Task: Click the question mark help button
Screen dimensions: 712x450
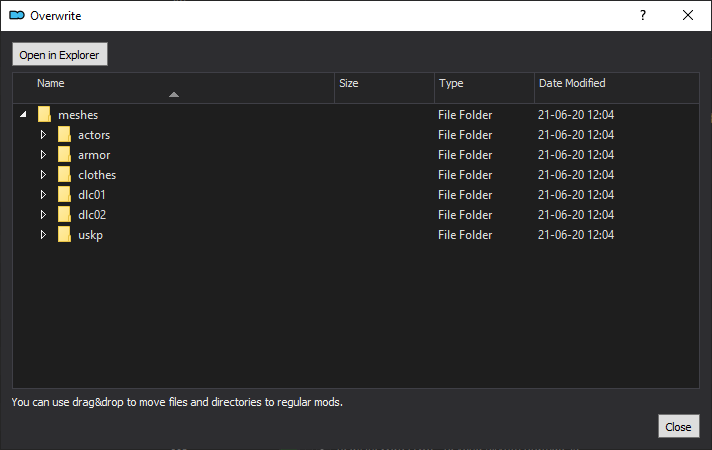Action: pos(643,15)
